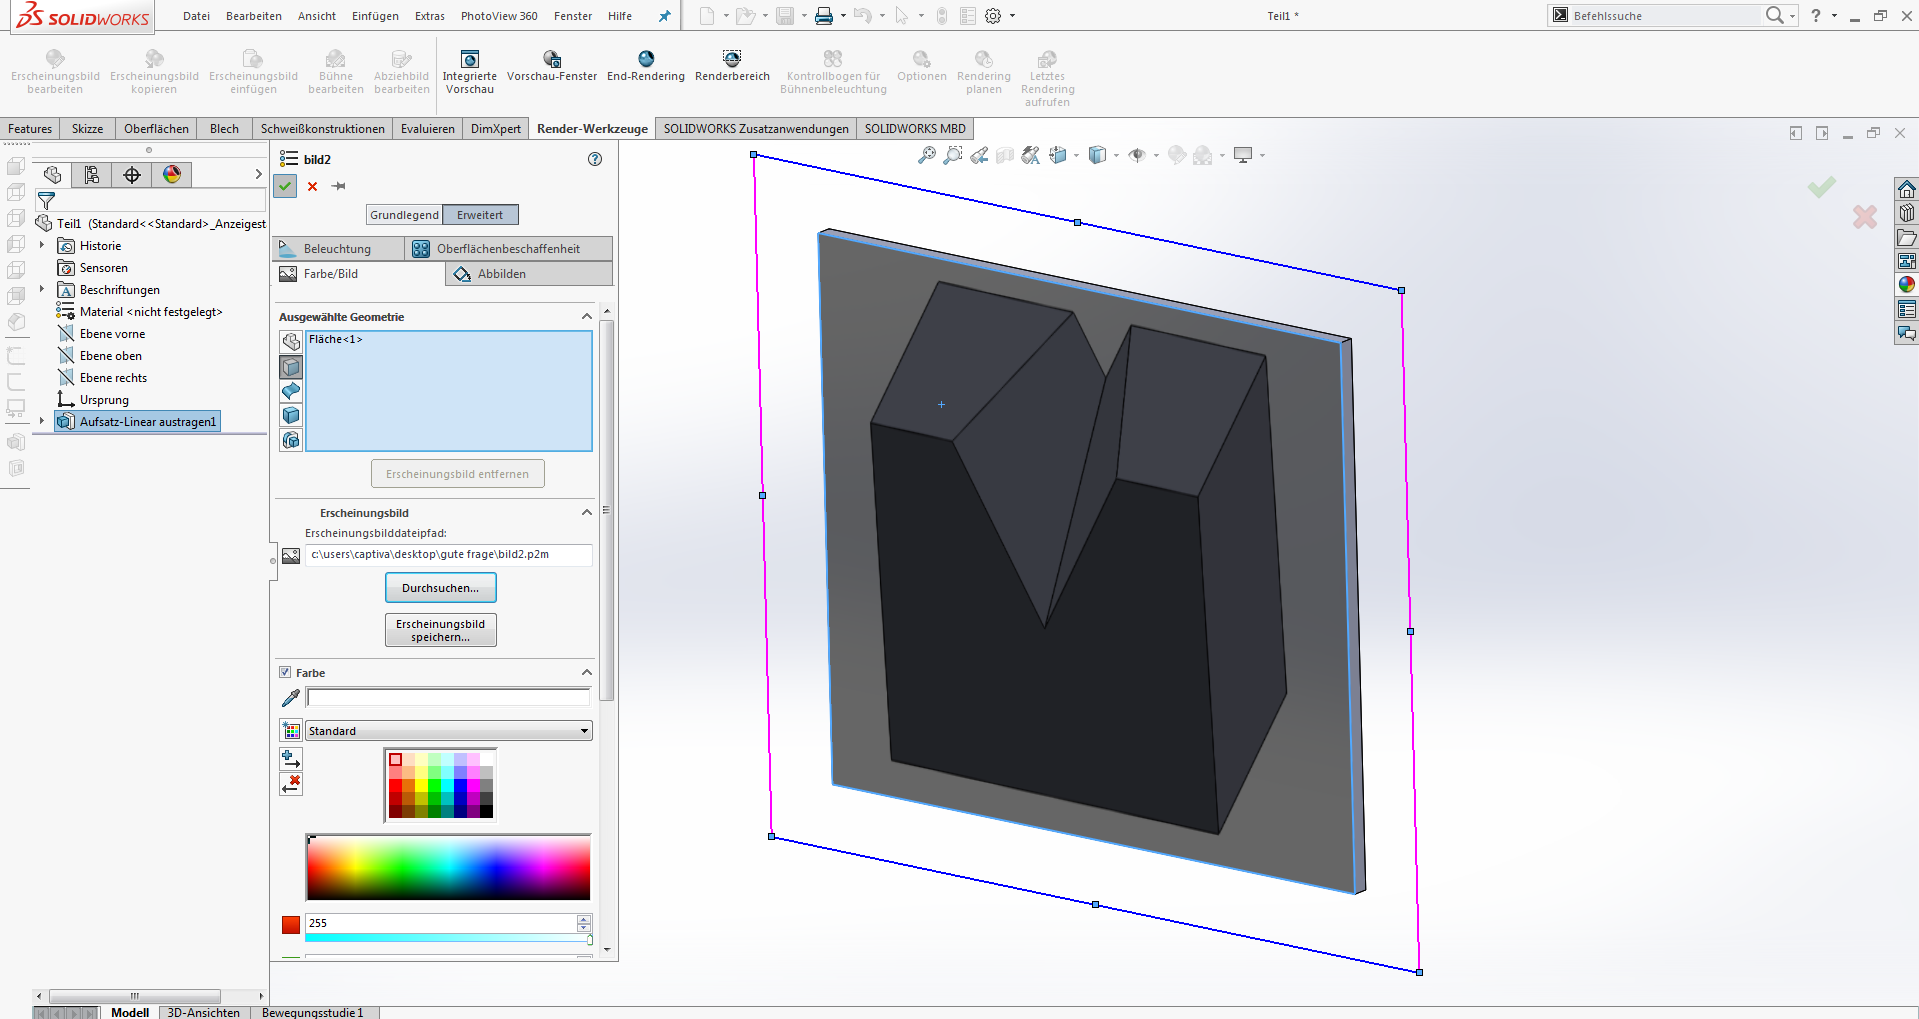Switch to the Blech ribbon tab

[223, 128]
